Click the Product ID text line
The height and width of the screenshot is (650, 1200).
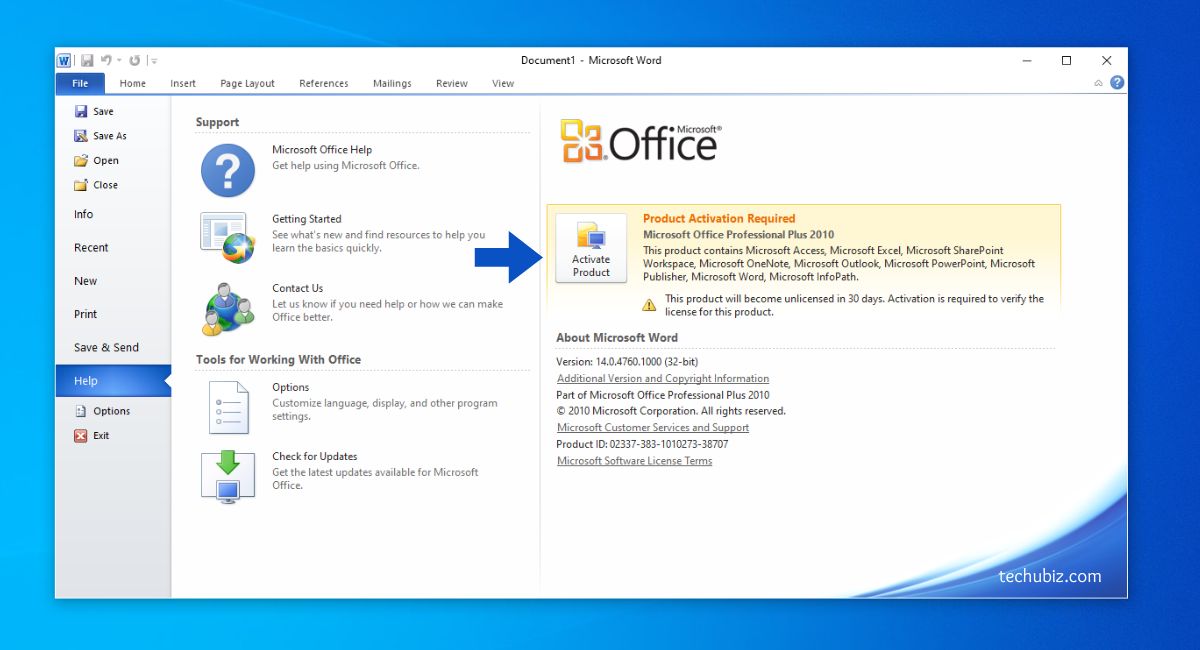(642, 444)
